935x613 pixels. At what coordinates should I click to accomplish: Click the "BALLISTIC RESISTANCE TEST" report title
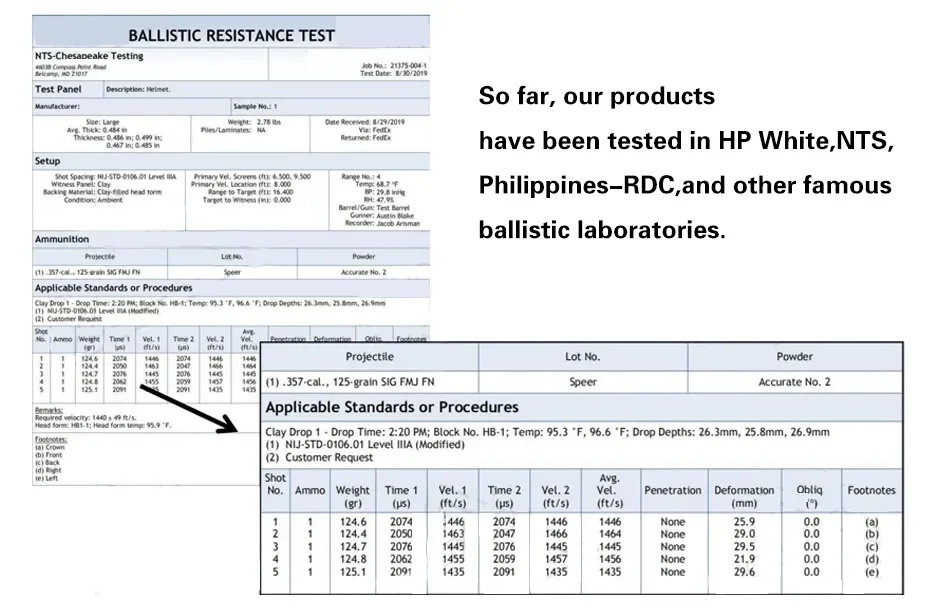231,35
